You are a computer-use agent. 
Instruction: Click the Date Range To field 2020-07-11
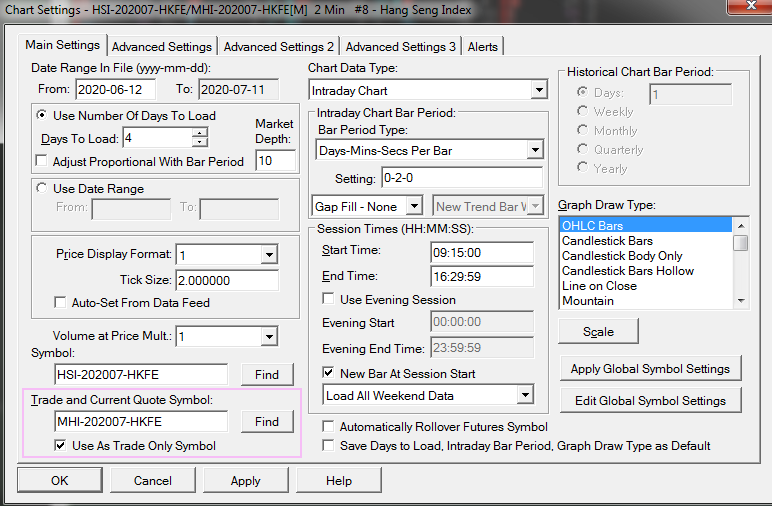pyautogui.click(x=238, y=90)
